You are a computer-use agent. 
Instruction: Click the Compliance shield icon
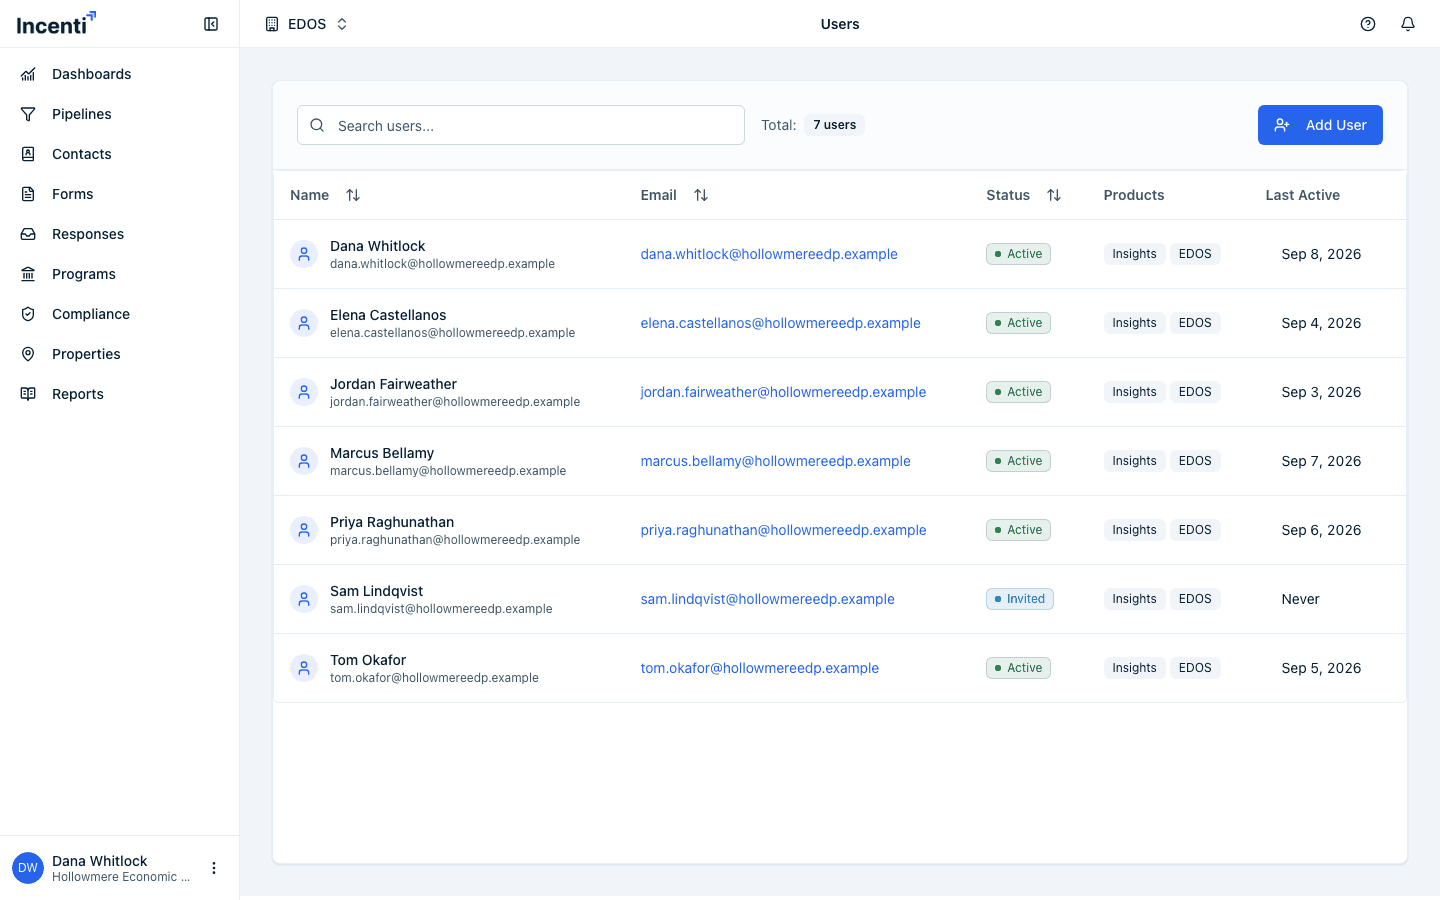coord(28,314)
